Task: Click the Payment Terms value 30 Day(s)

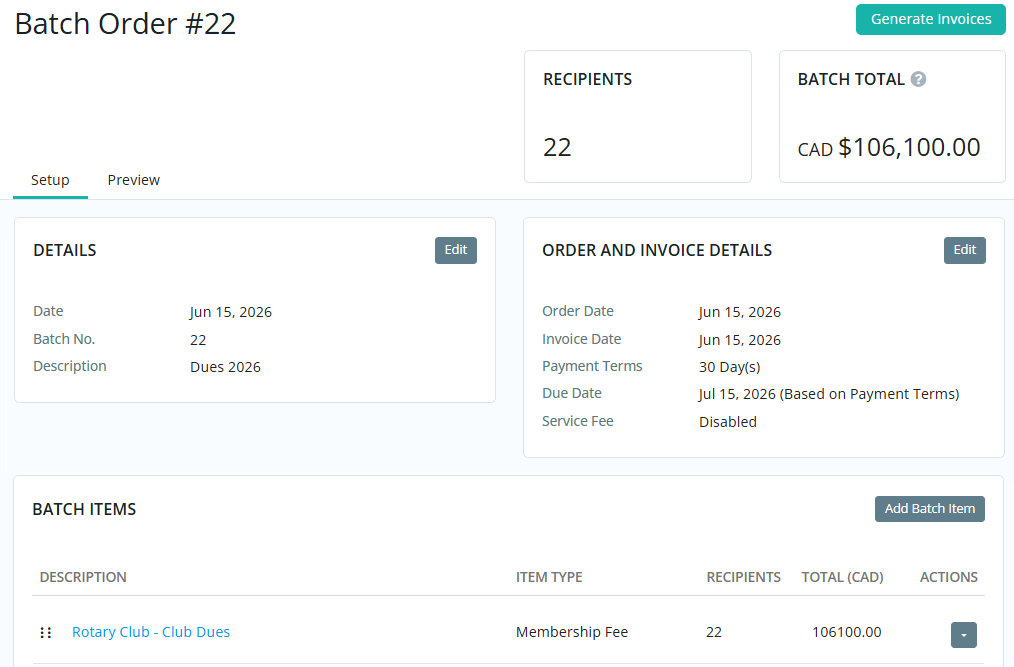Action: click(729, 367)
